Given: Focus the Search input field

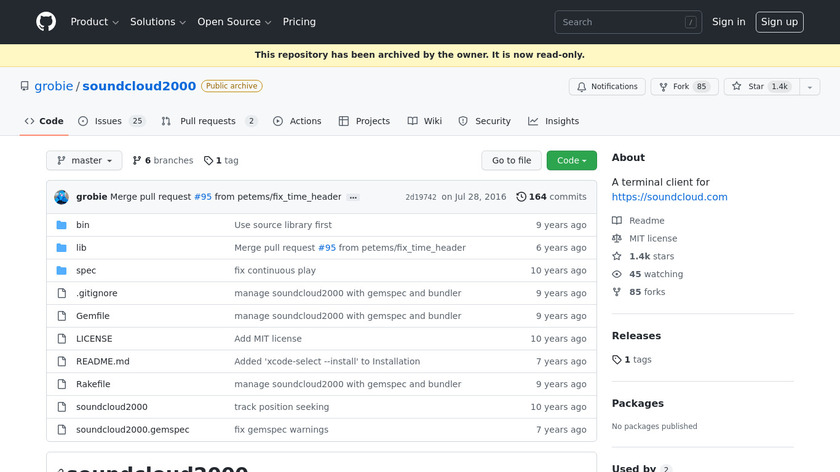Looking at the screenshot, I should click(x=629, y=22).
